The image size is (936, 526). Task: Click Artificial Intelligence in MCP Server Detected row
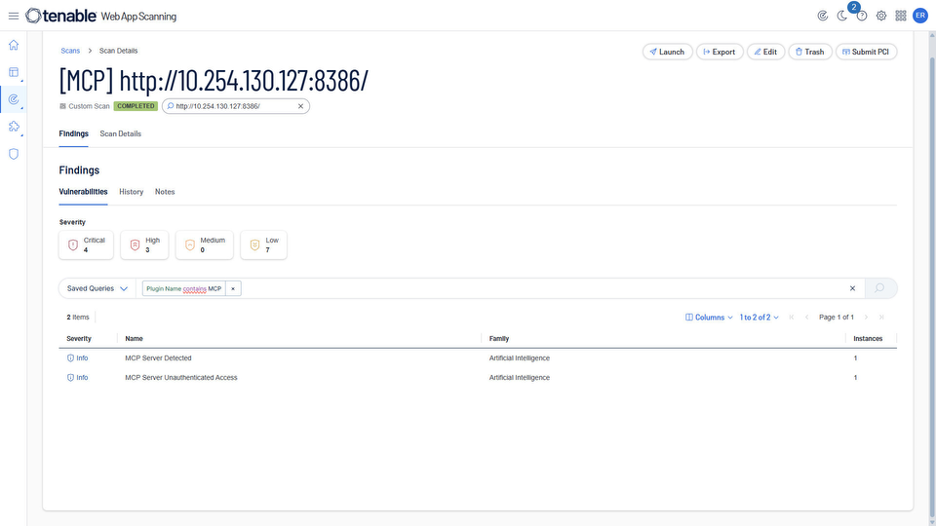[519, 358]
